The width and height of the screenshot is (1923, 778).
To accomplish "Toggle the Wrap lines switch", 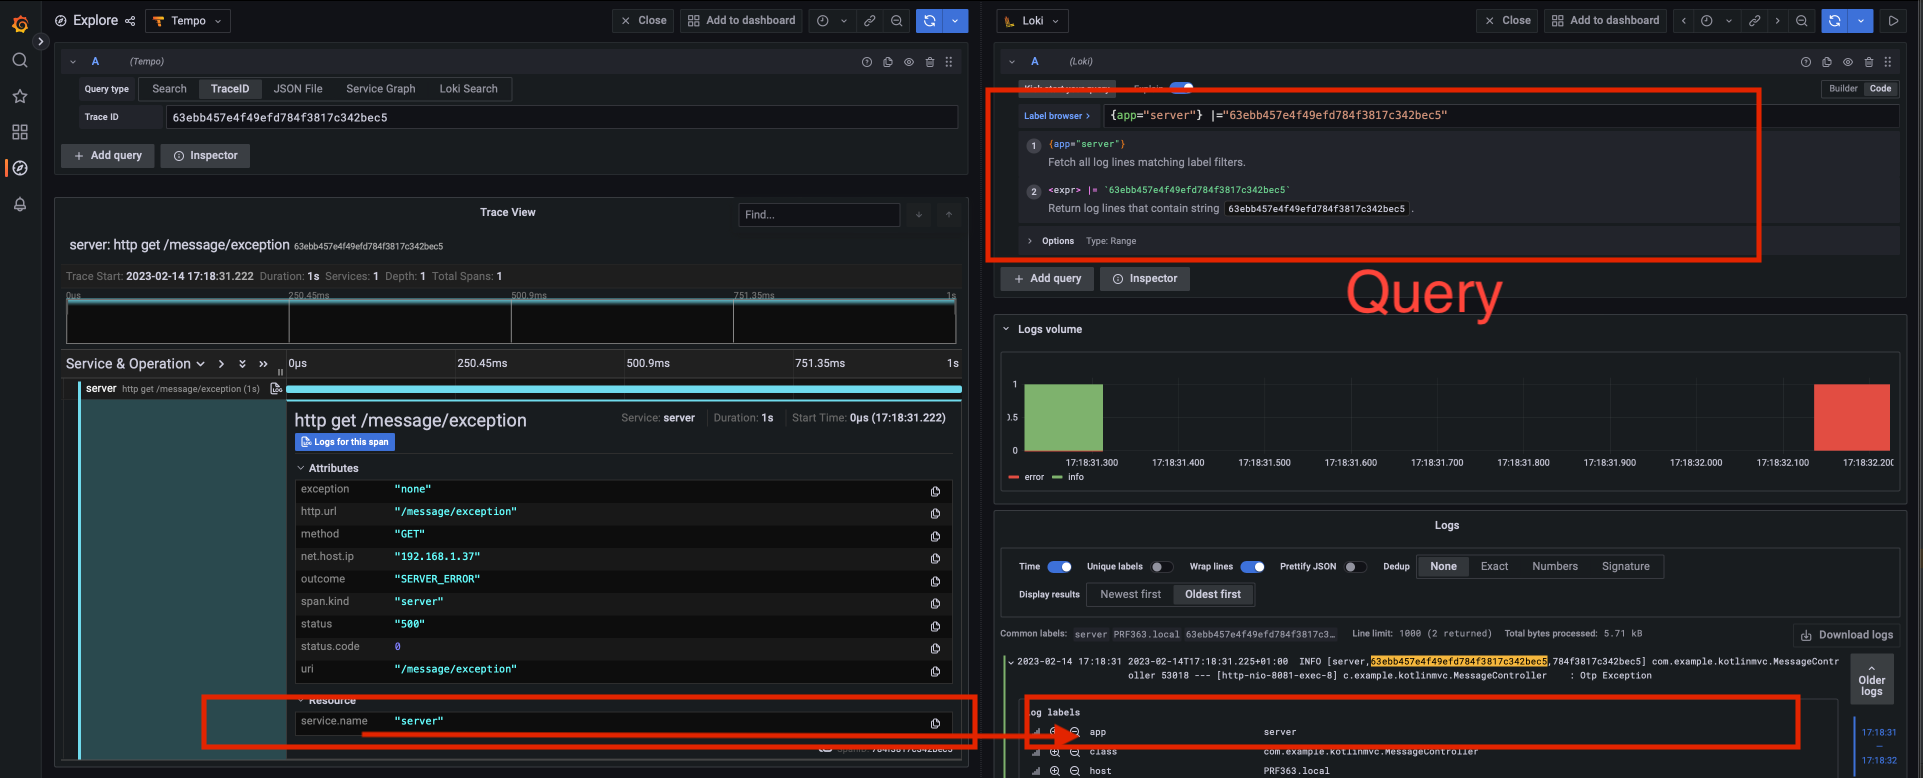I will coord(1253,567).
